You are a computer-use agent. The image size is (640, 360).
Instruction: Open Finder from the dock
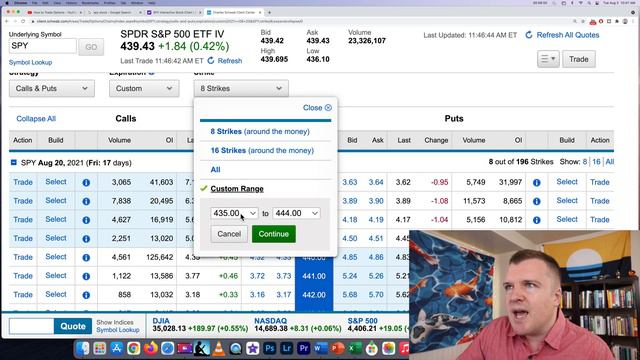coord(83,348)
